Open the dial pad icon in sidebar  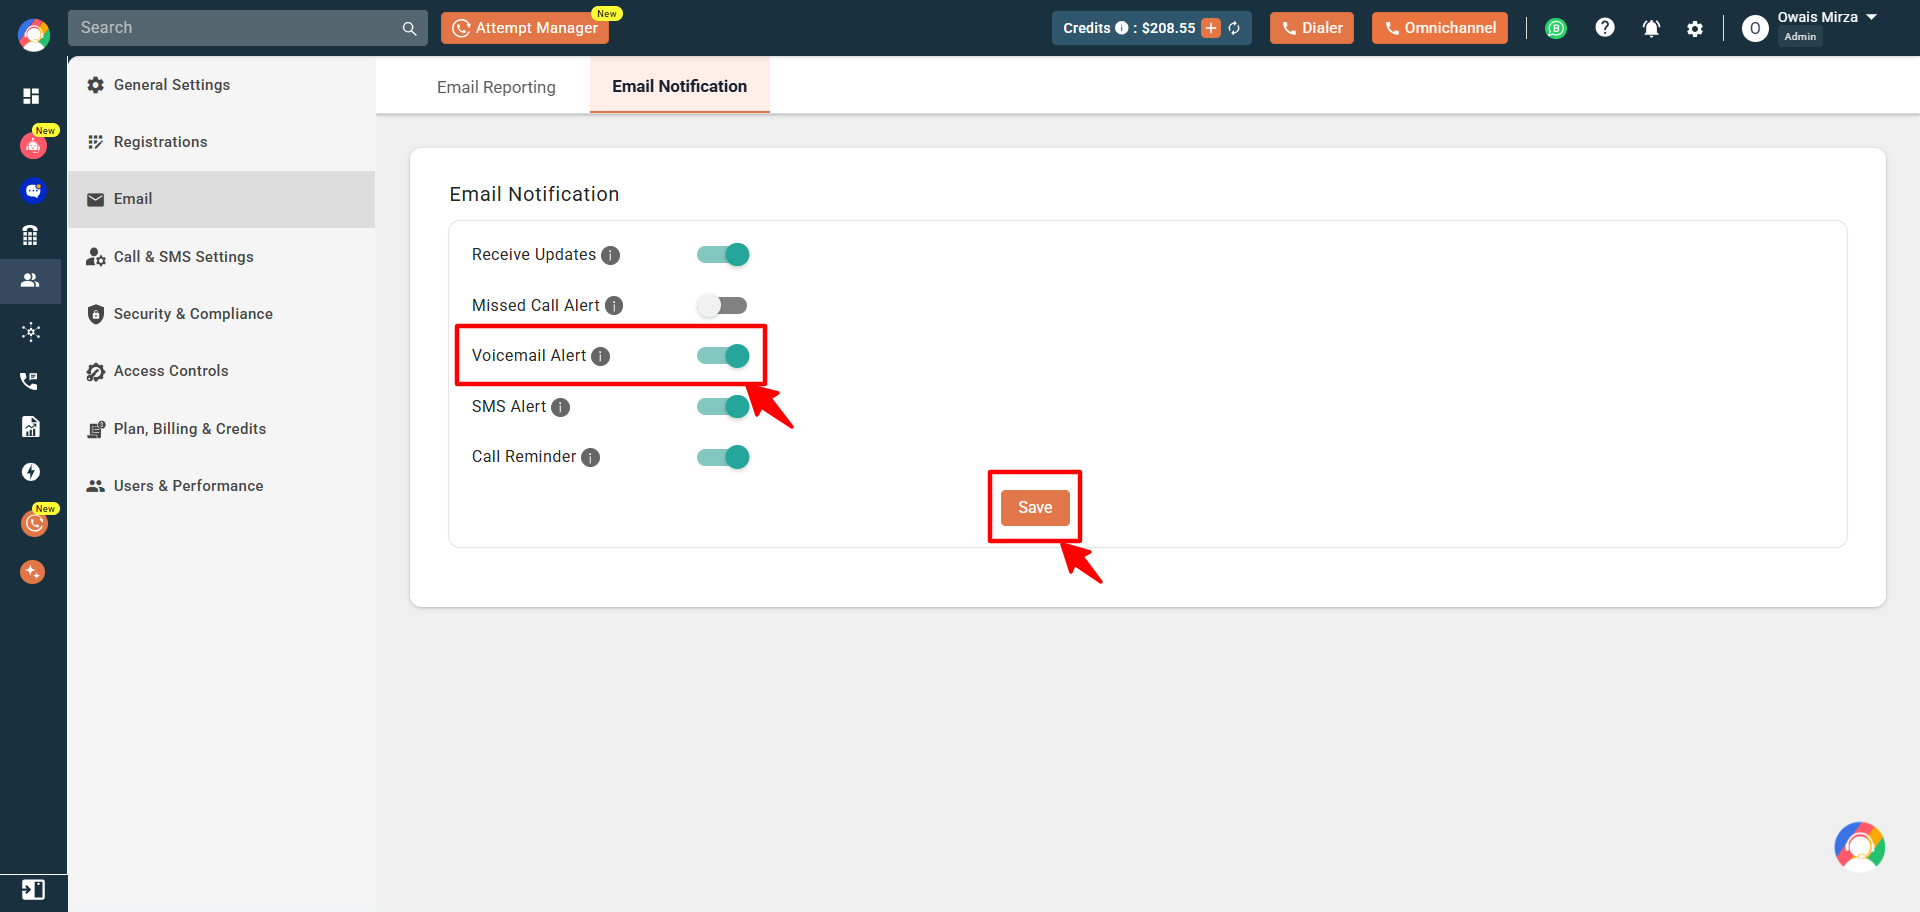tap(31, 236)
